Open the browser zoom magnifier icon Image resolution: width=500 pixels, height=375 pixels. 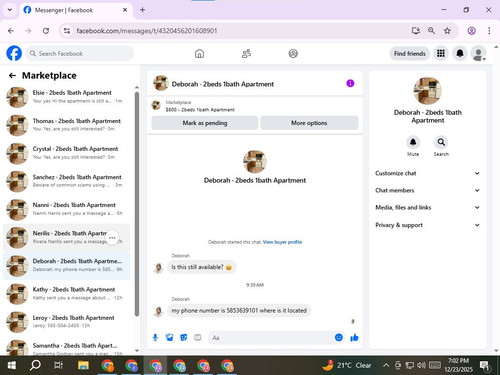point(431,31)
